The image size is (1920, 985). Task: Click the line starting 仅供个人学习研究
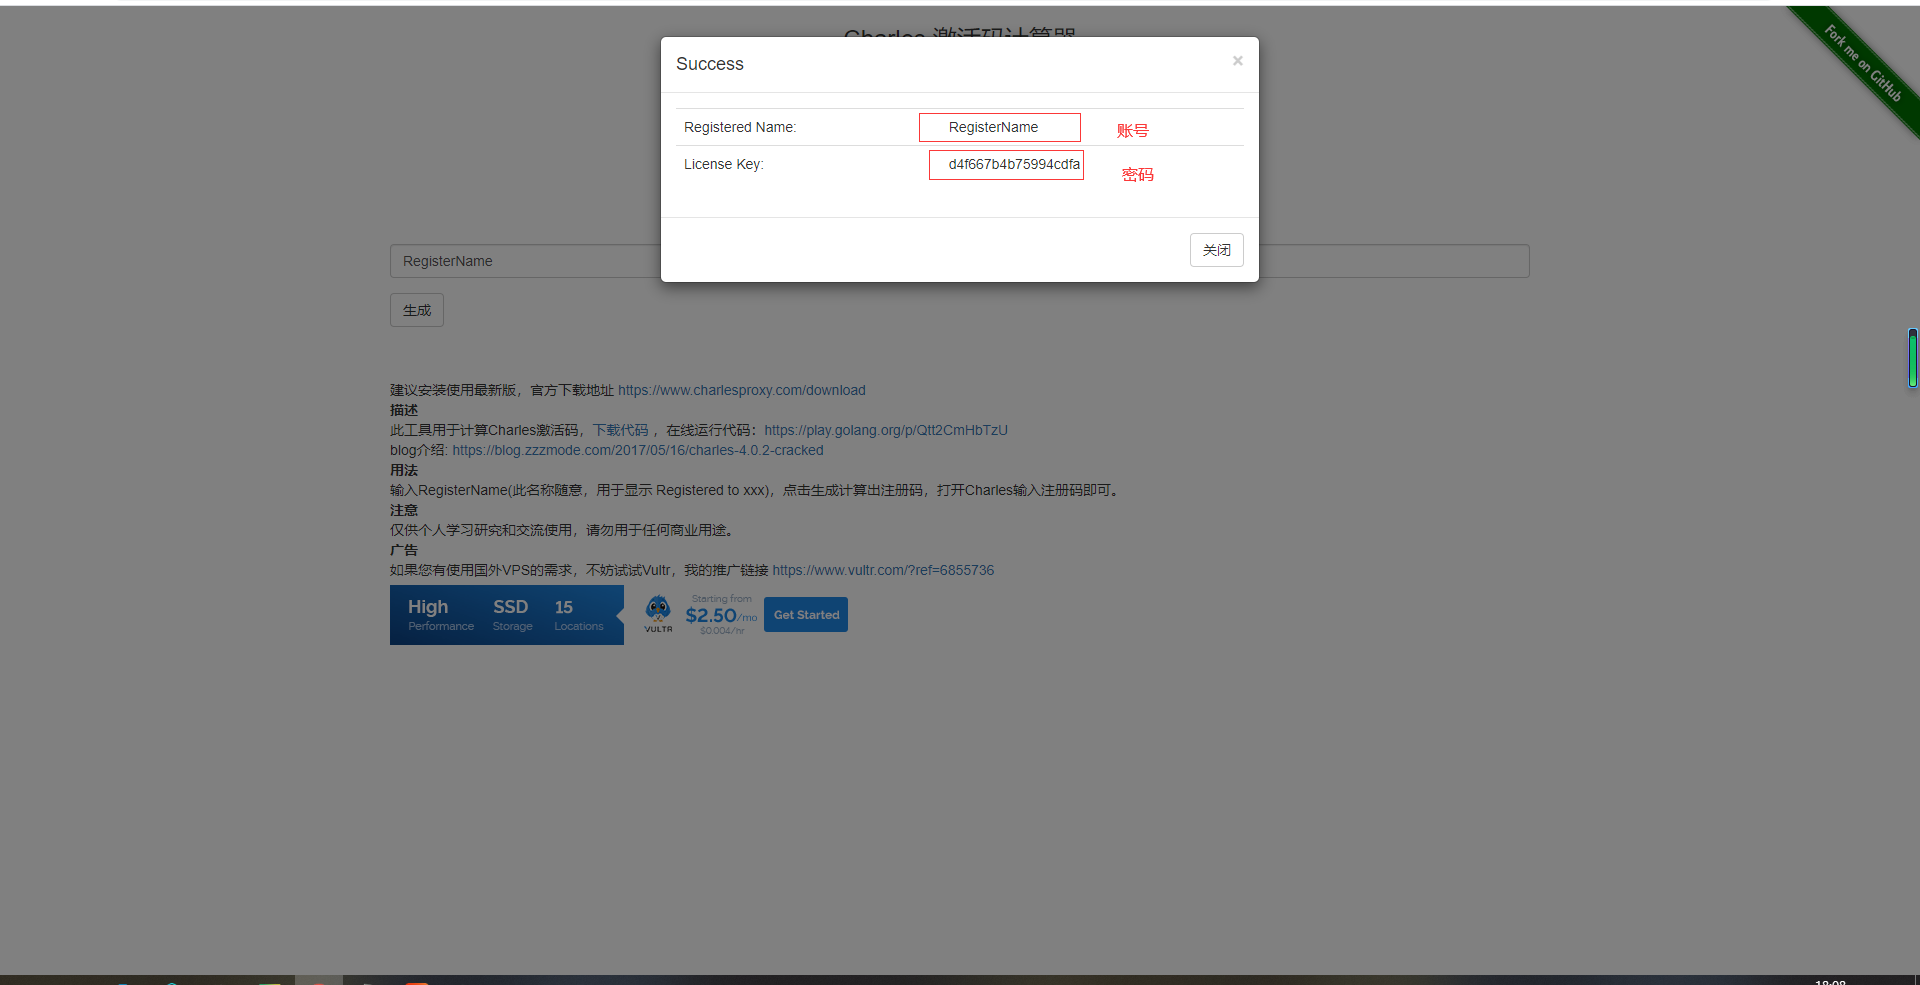565,530
